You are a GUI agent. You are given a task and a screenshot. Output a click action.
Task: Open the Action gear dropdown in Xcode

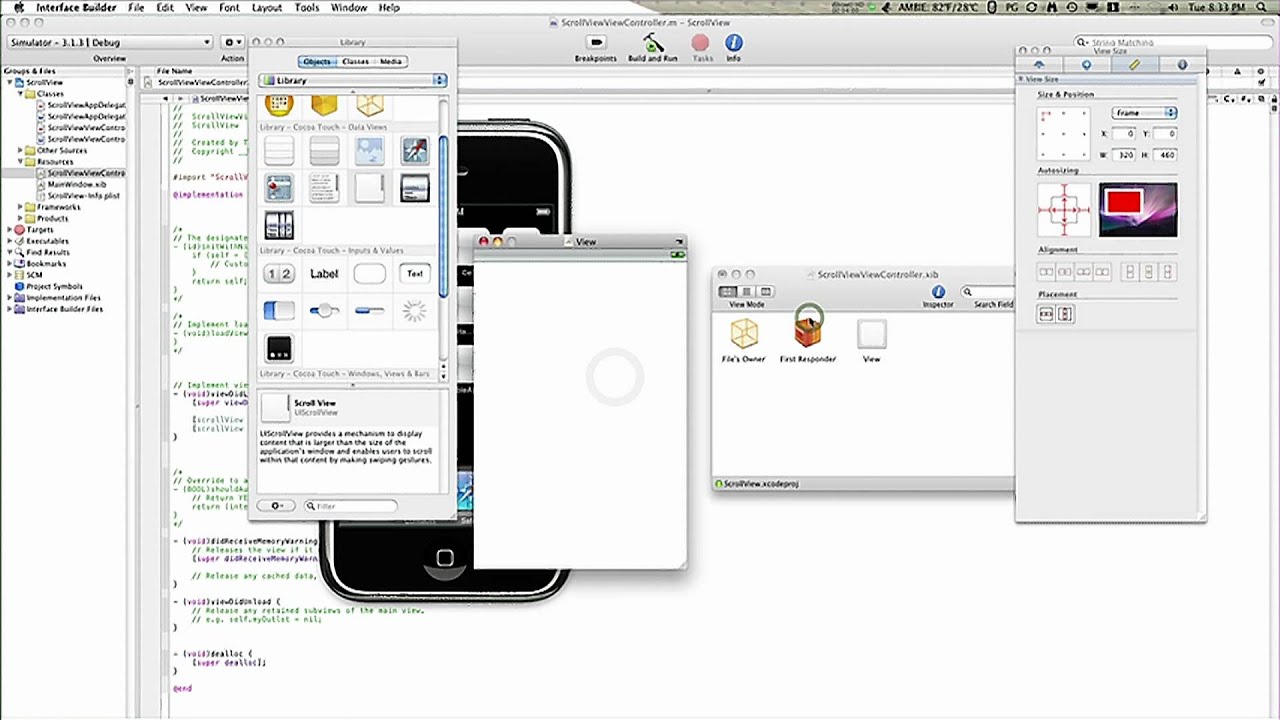(233, 43)
